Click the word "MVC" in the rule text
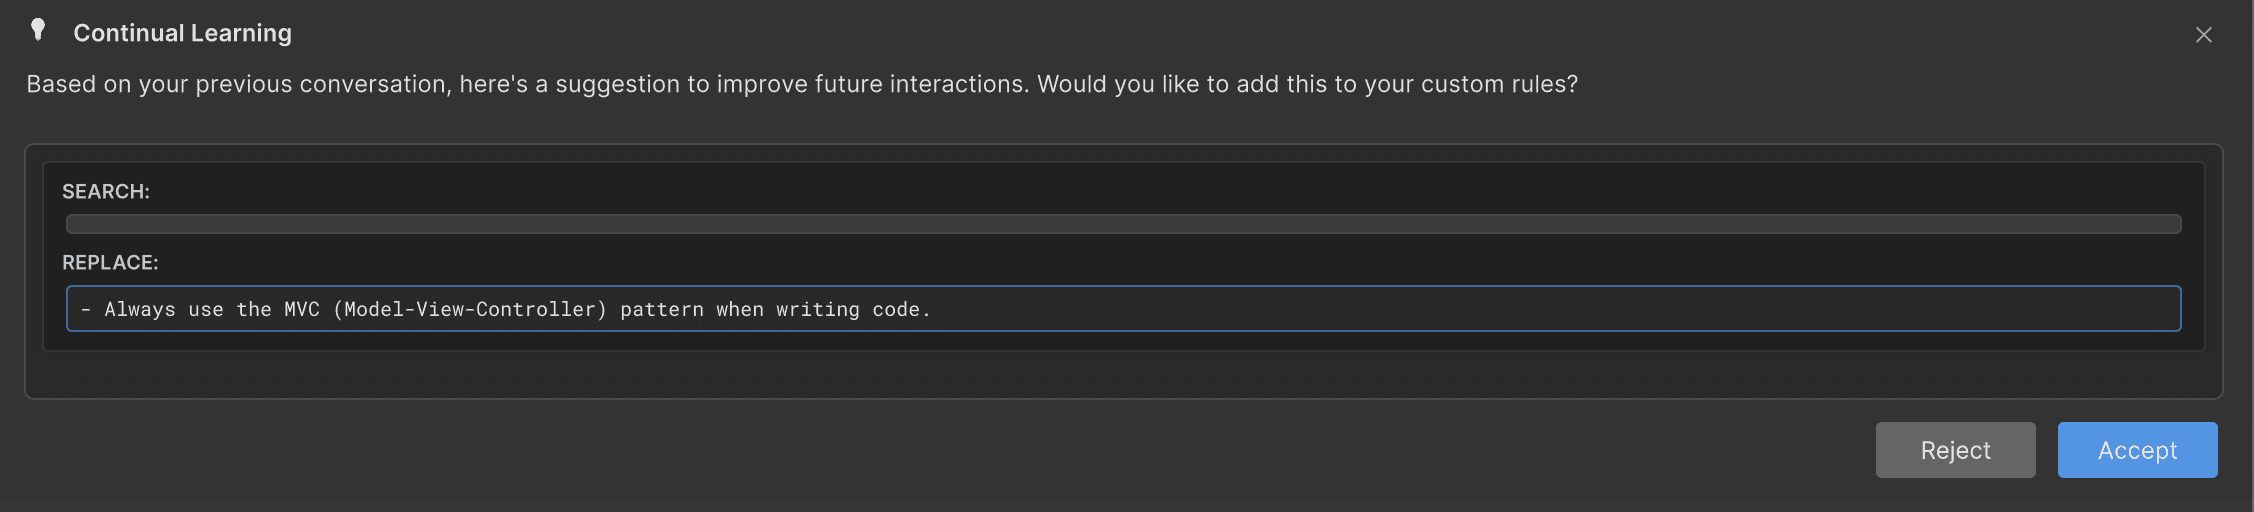The width and height of the screenshot is (2254, 512). coord(302,309)
